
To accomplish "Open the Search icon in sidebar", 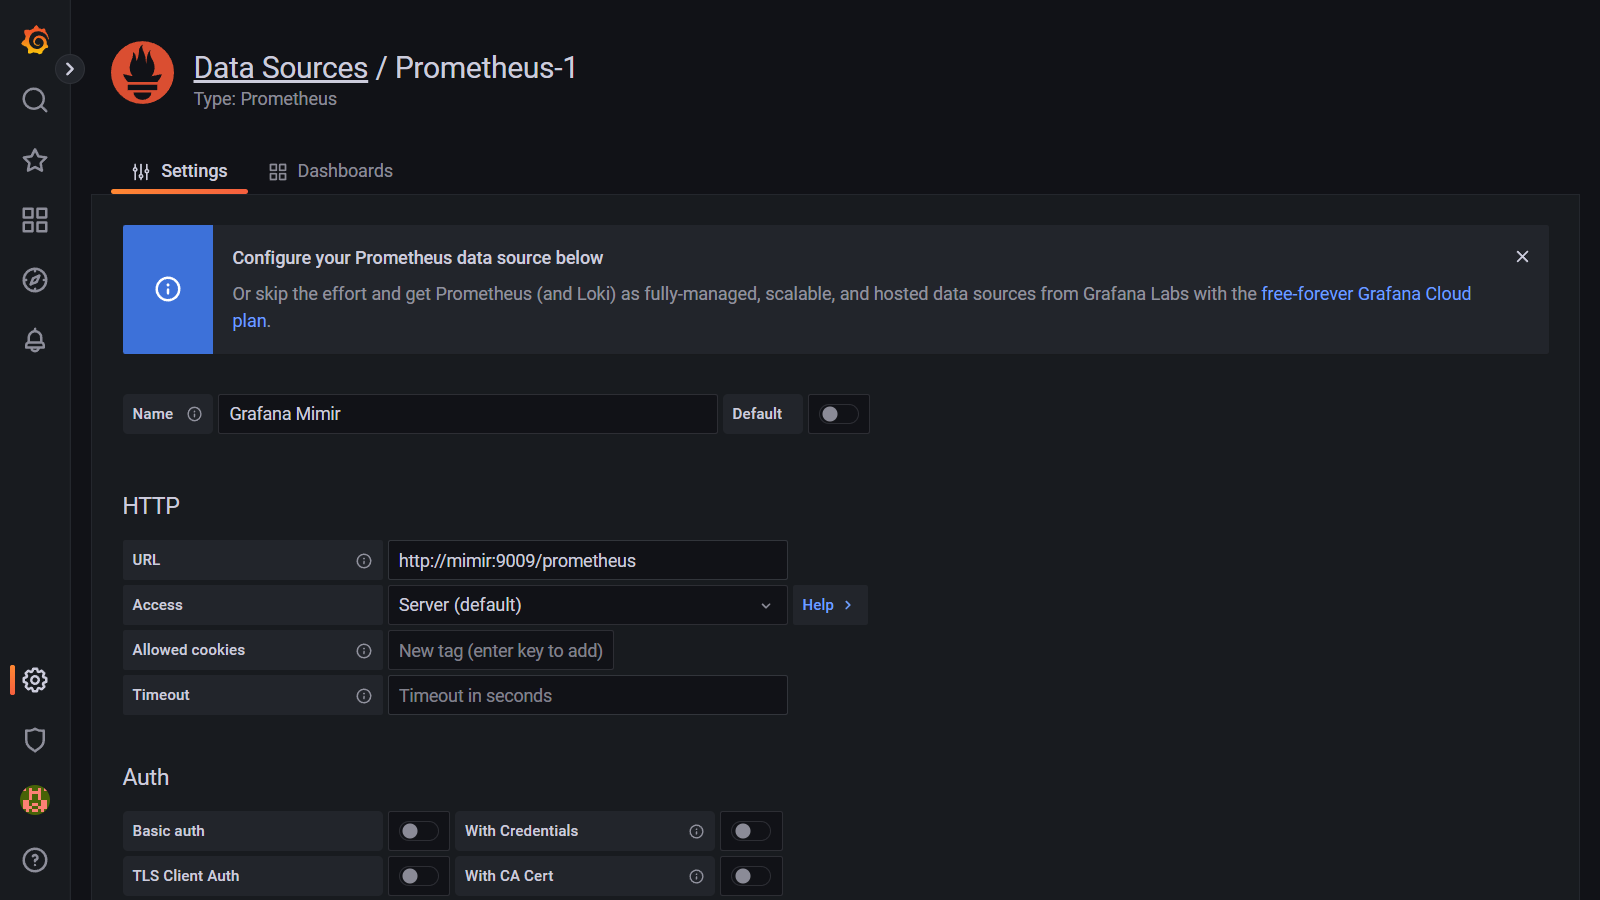I will tap(35, 100).
